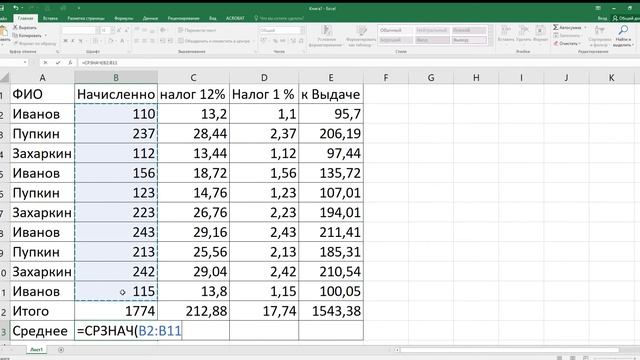Select column B header
Viewport: 640px width, 360px height.
(x=116, y=78)
